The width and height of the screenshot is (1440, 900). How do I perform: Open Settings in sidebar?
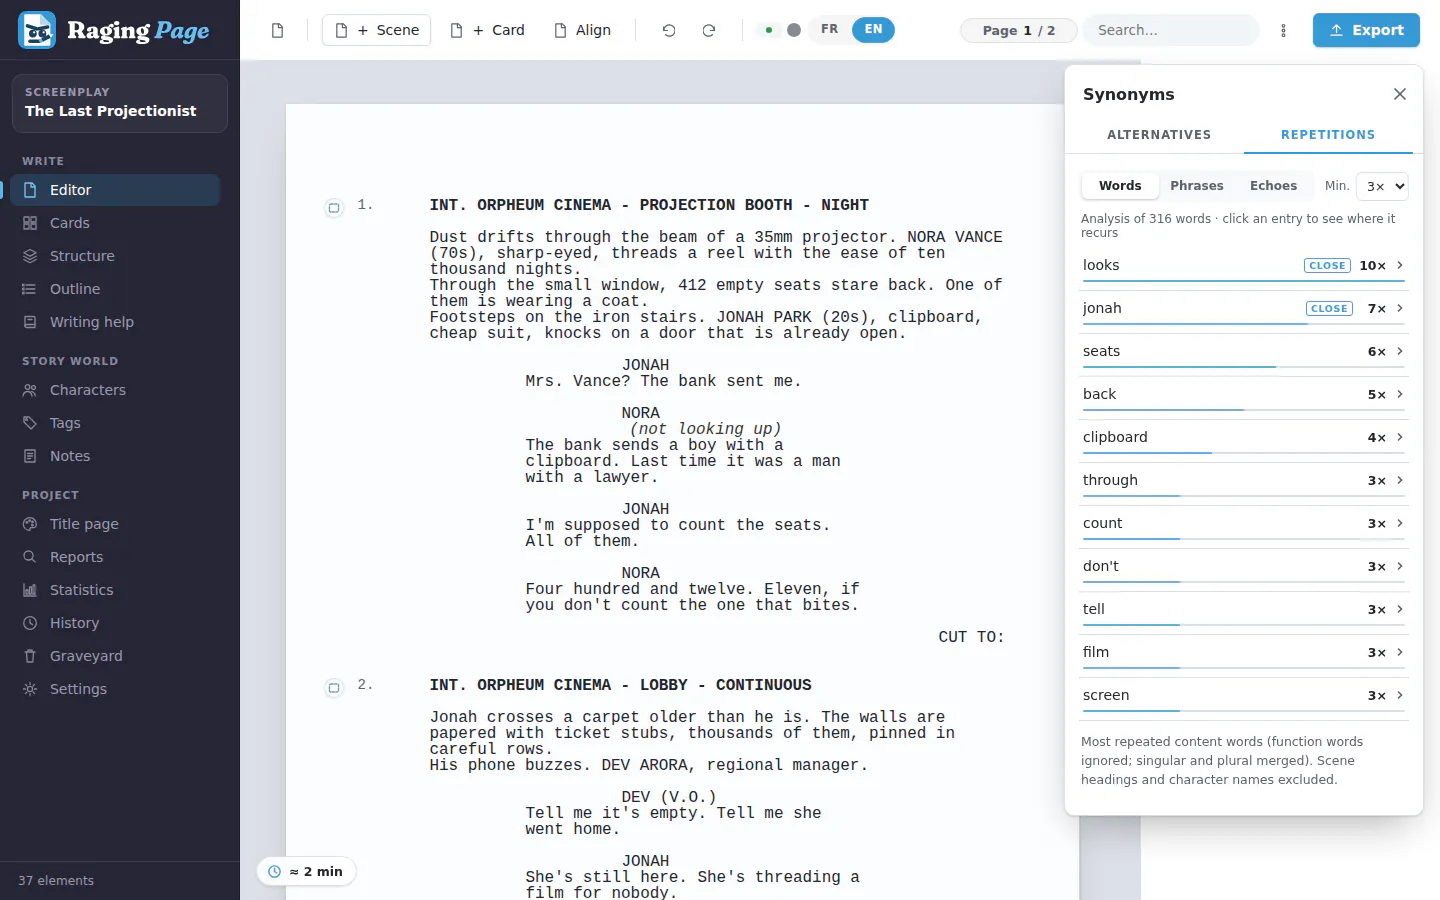(115, 689)
